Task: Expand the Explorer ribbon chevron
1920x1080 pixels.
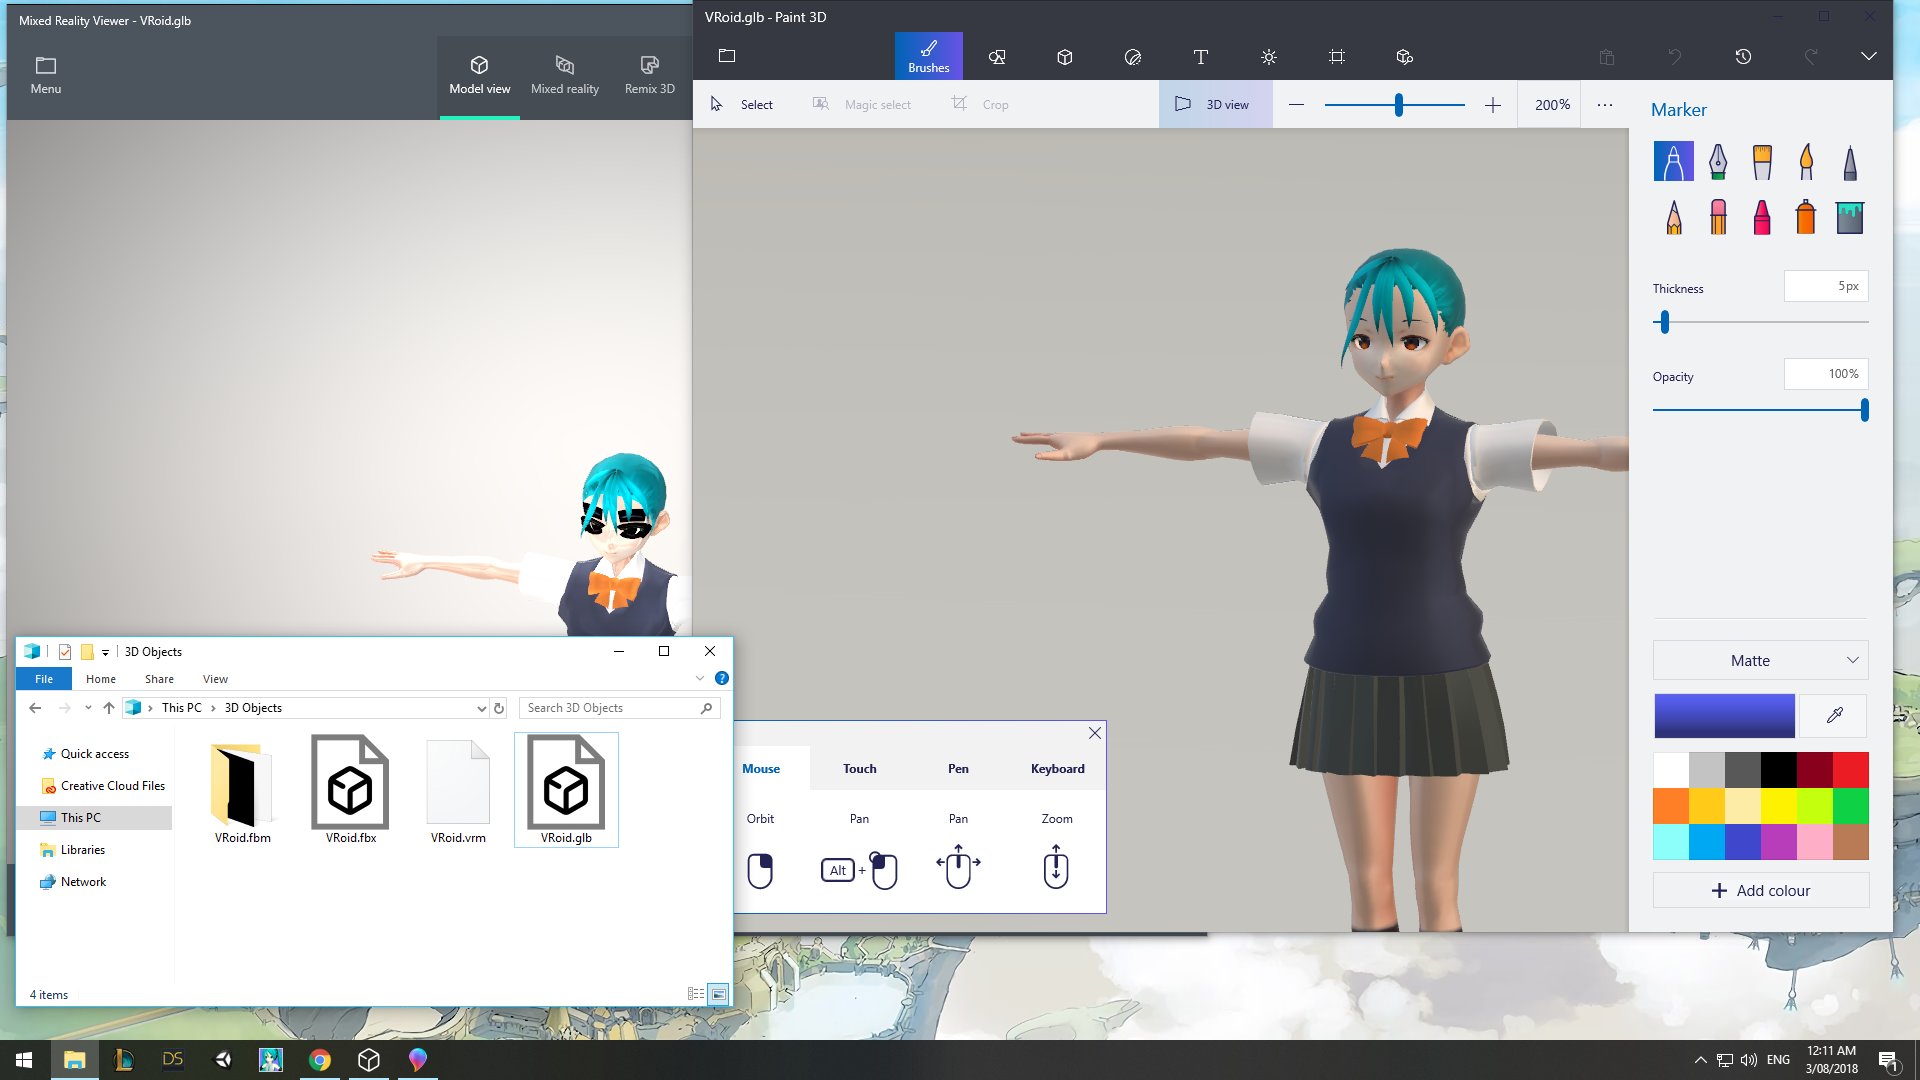Action: click(x=700, y=678)
